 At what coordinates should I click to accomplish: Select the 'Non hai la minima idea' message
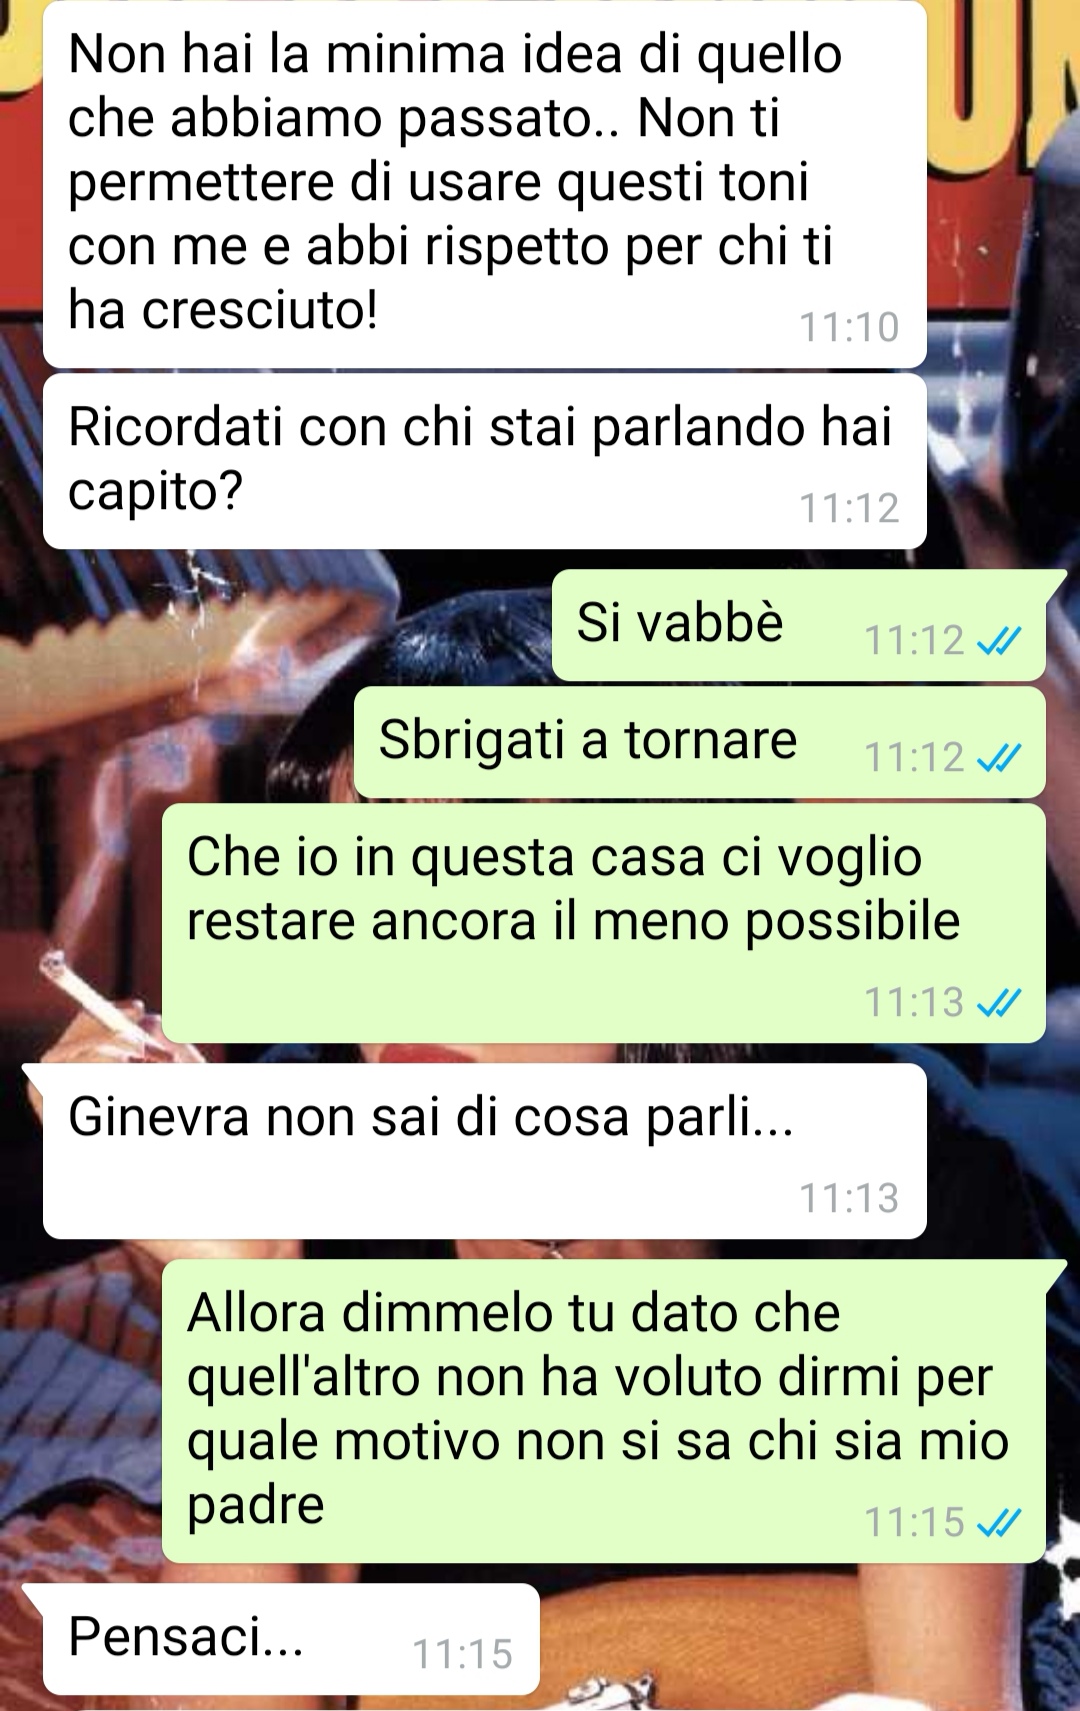click(x=484, y=185)
